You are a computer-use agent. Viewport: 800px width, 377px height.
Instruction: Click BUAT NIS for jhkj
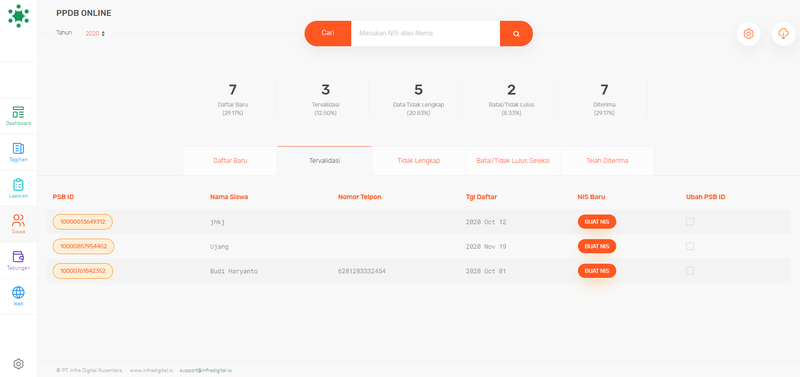[597, 222]
